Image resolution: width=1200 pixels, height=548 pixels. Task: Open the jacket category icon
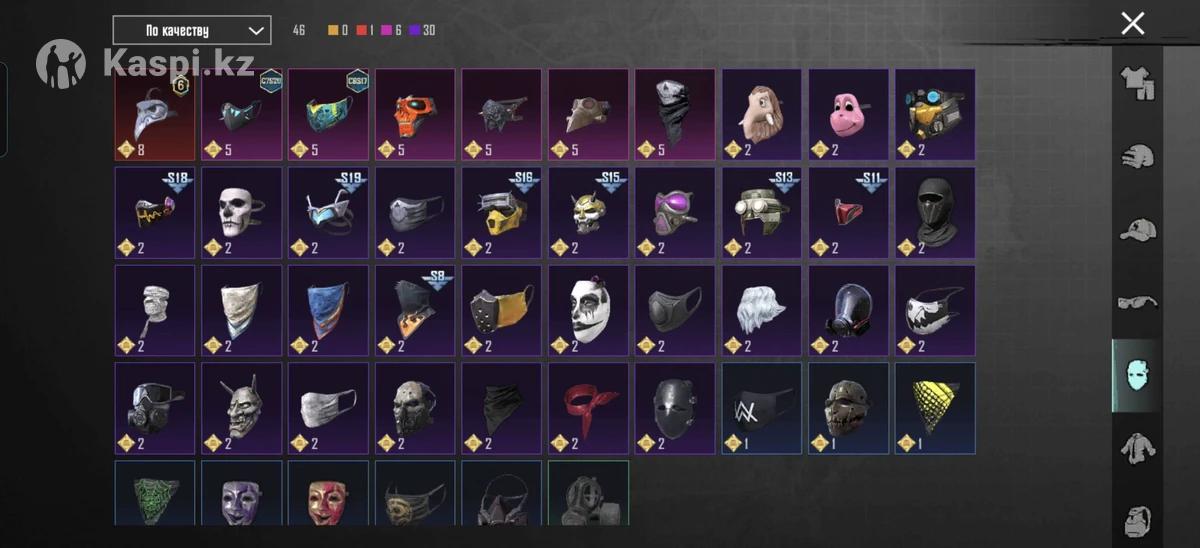[x=1136, y=448]
